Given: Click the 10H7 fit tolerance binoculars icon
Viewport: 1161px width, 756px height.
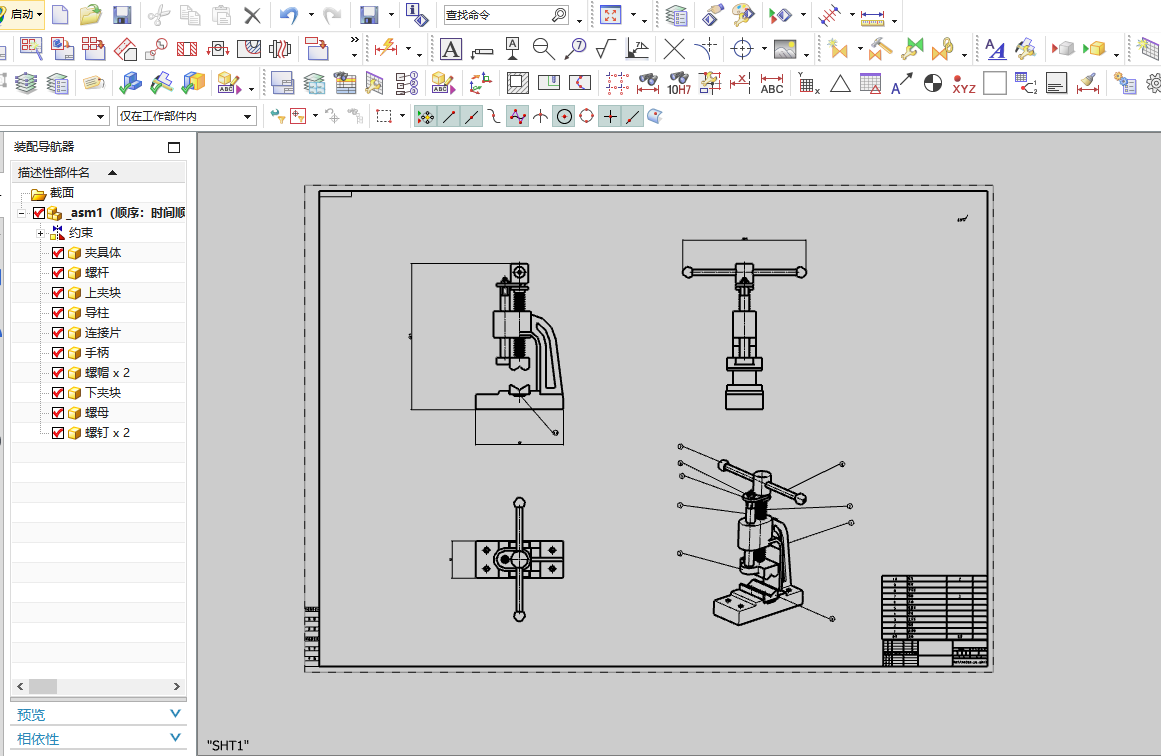Looking at the screenshot, I should click(679, 83).
